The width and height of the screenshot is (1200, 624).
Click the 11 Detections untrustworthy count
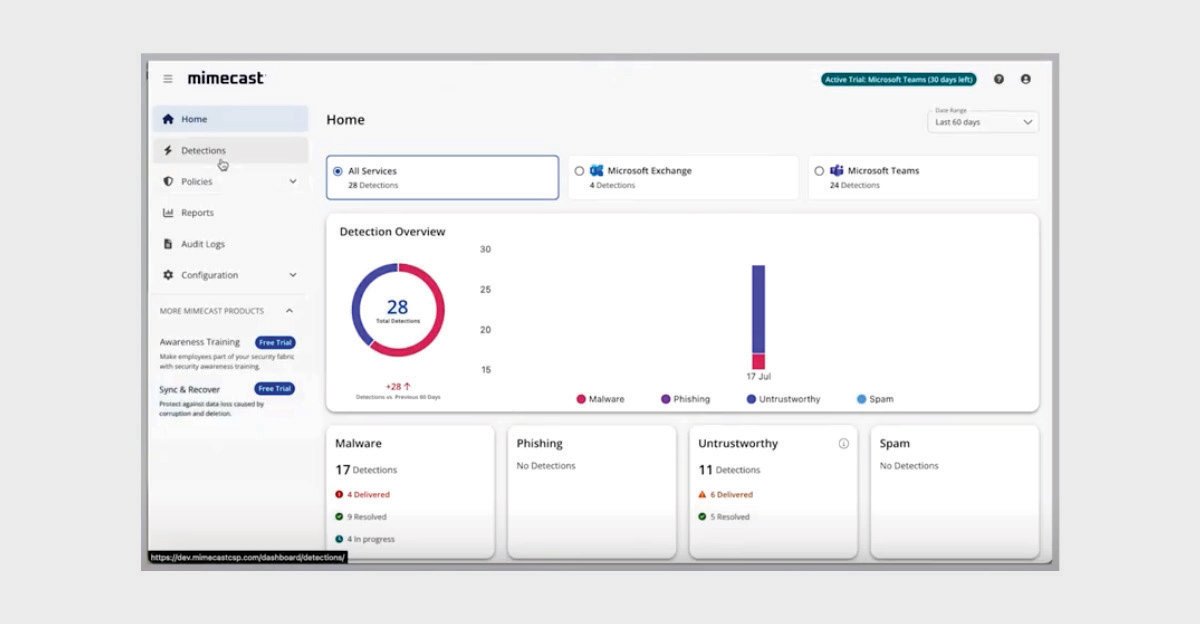[x=729, y=469]
